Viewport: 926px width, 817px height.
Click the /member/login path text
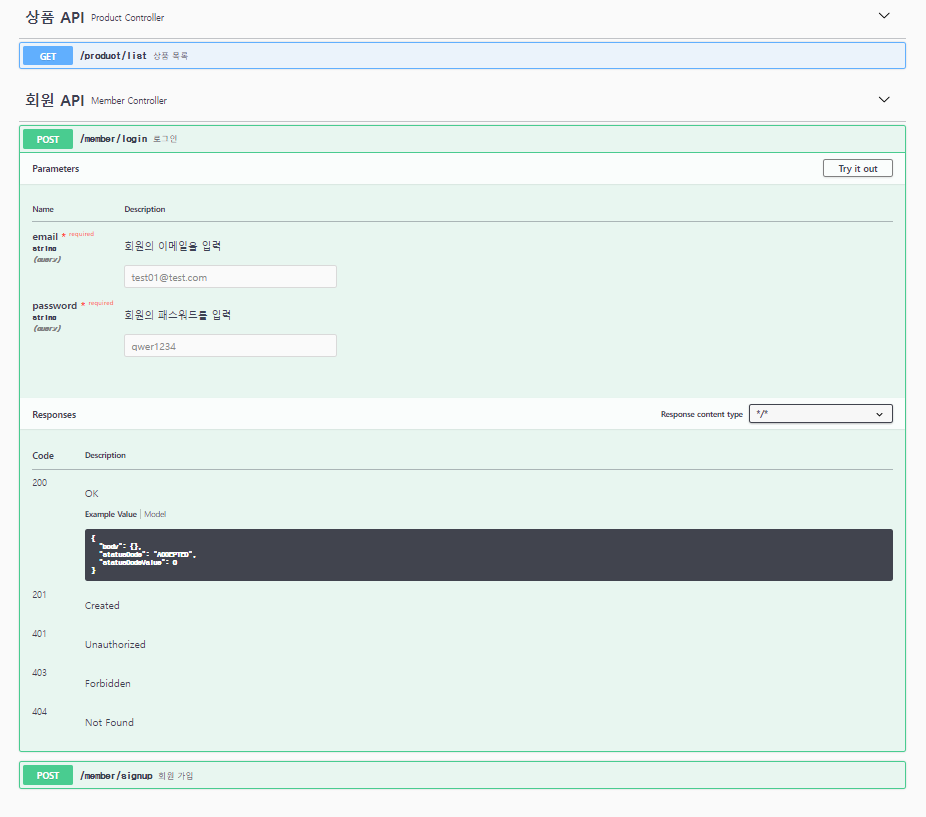[x=113, y=139]
